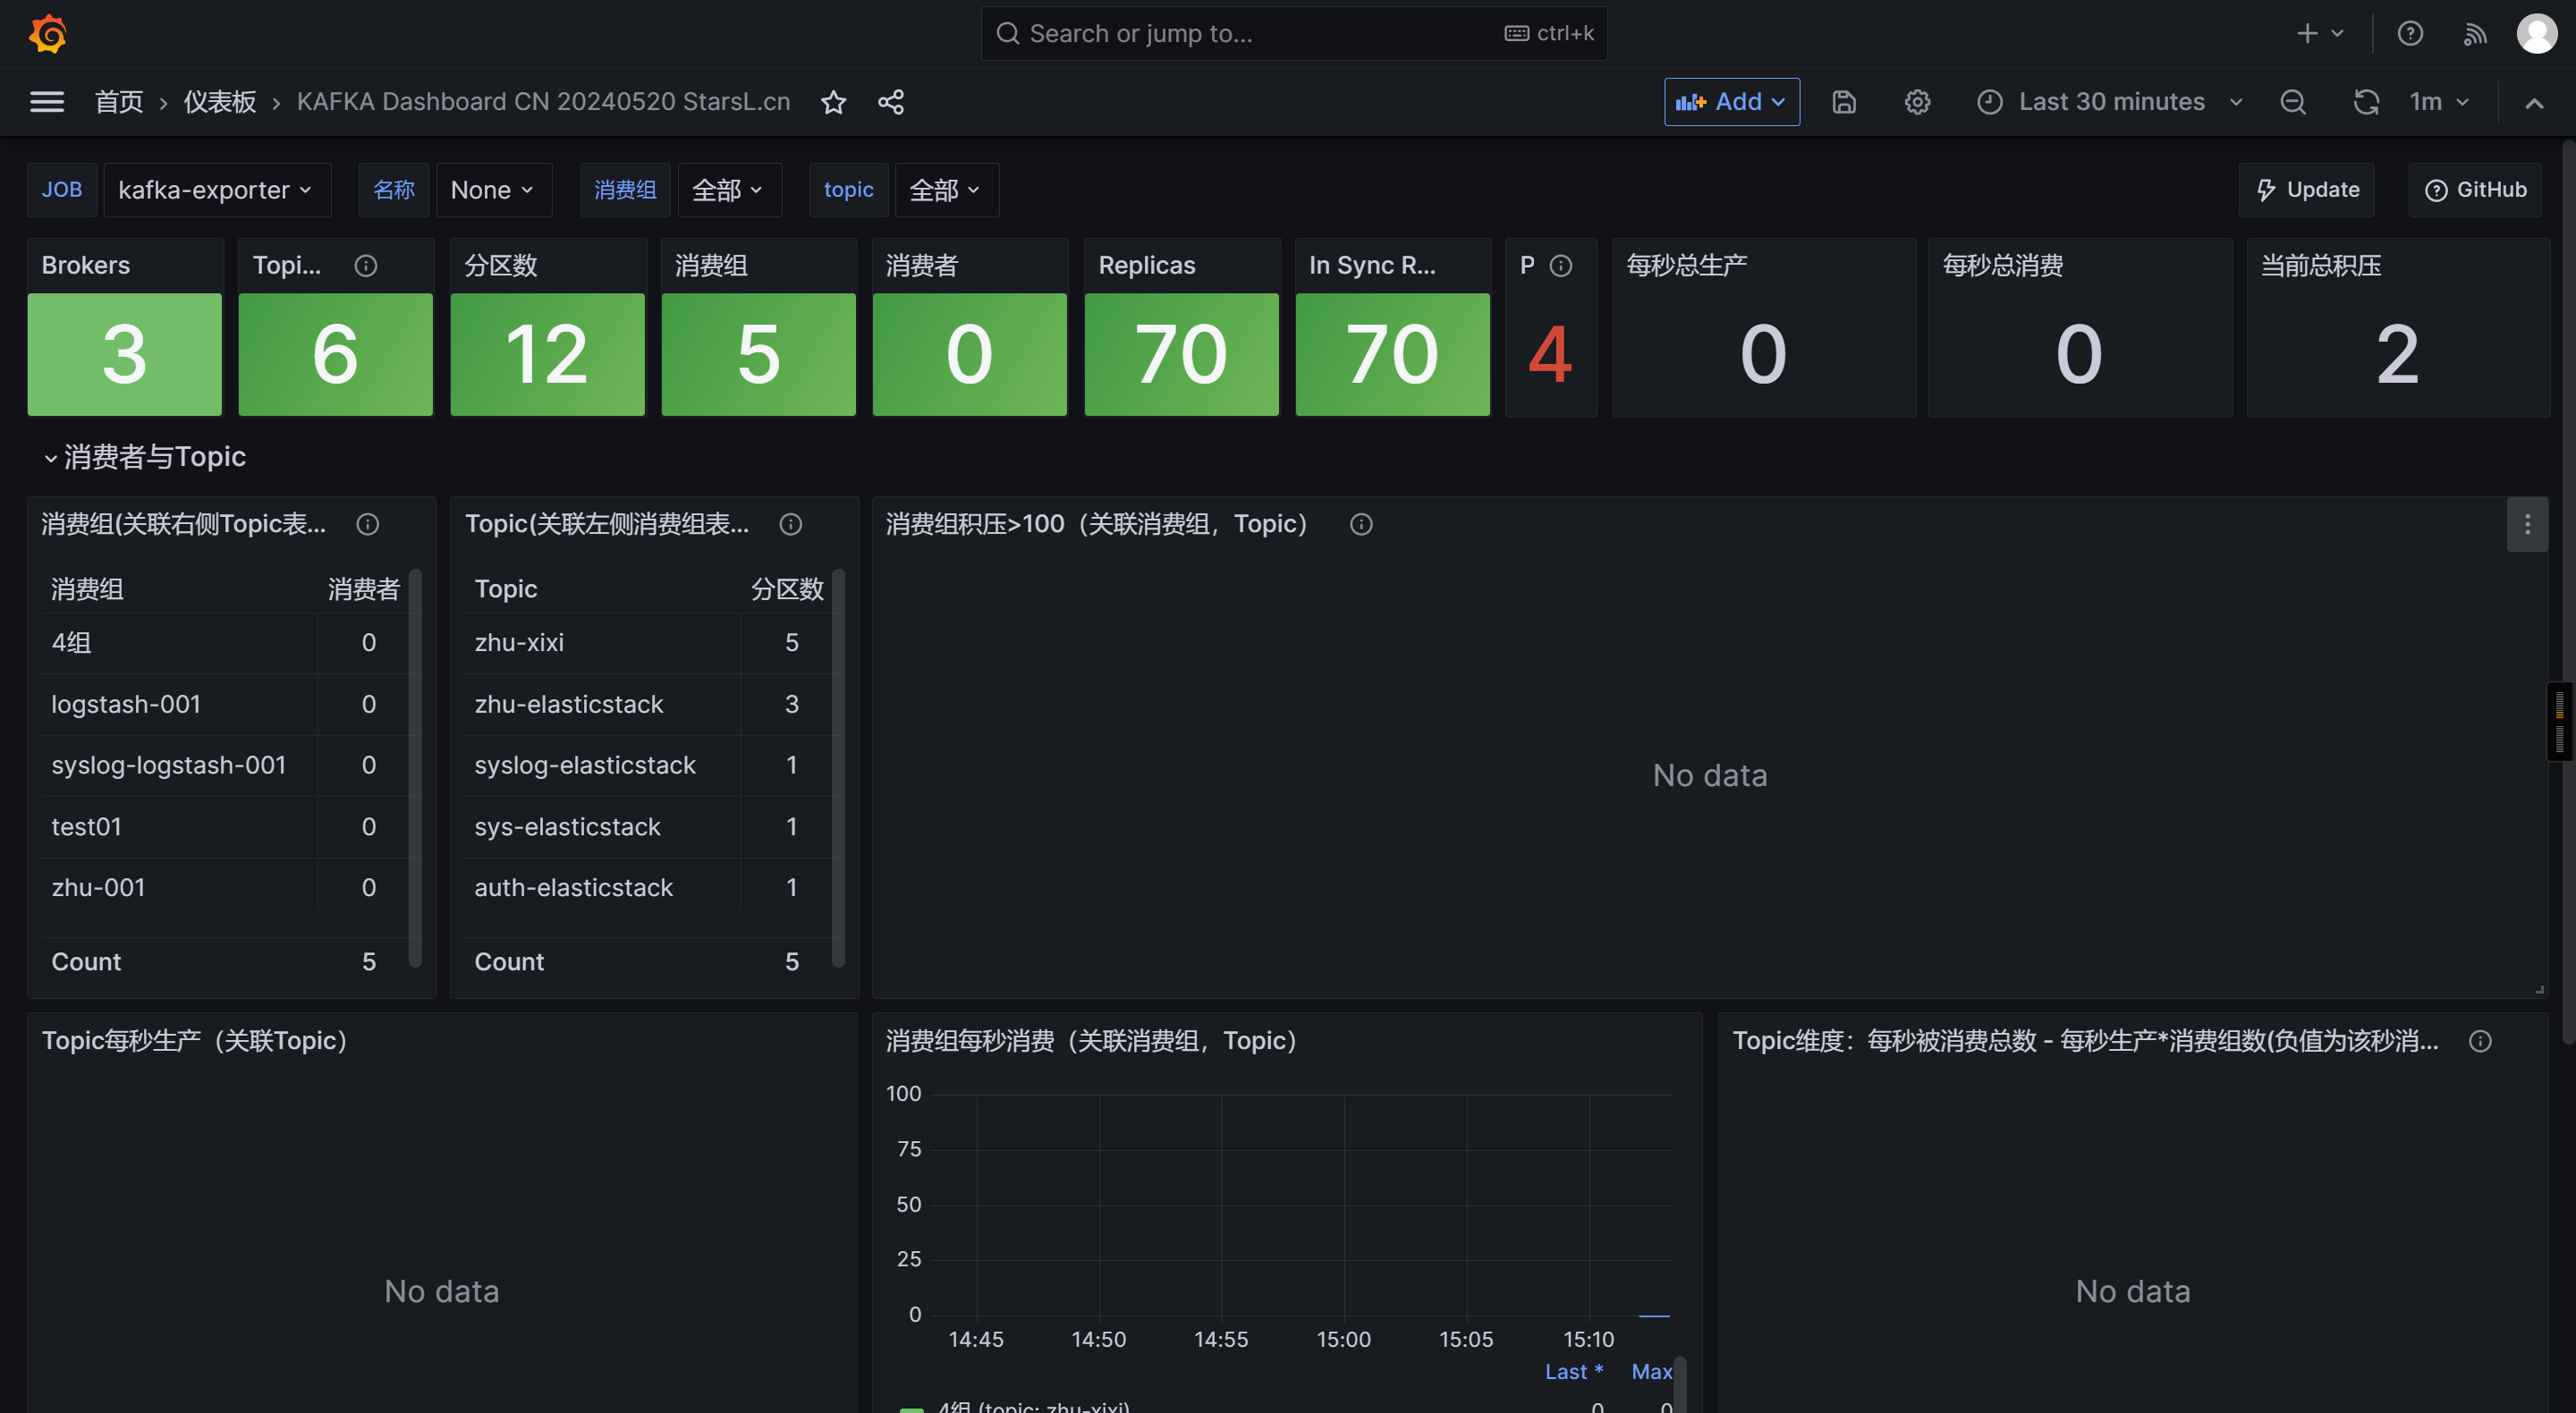
Task: Open the help question mark menu
Action: (2410, 34)
